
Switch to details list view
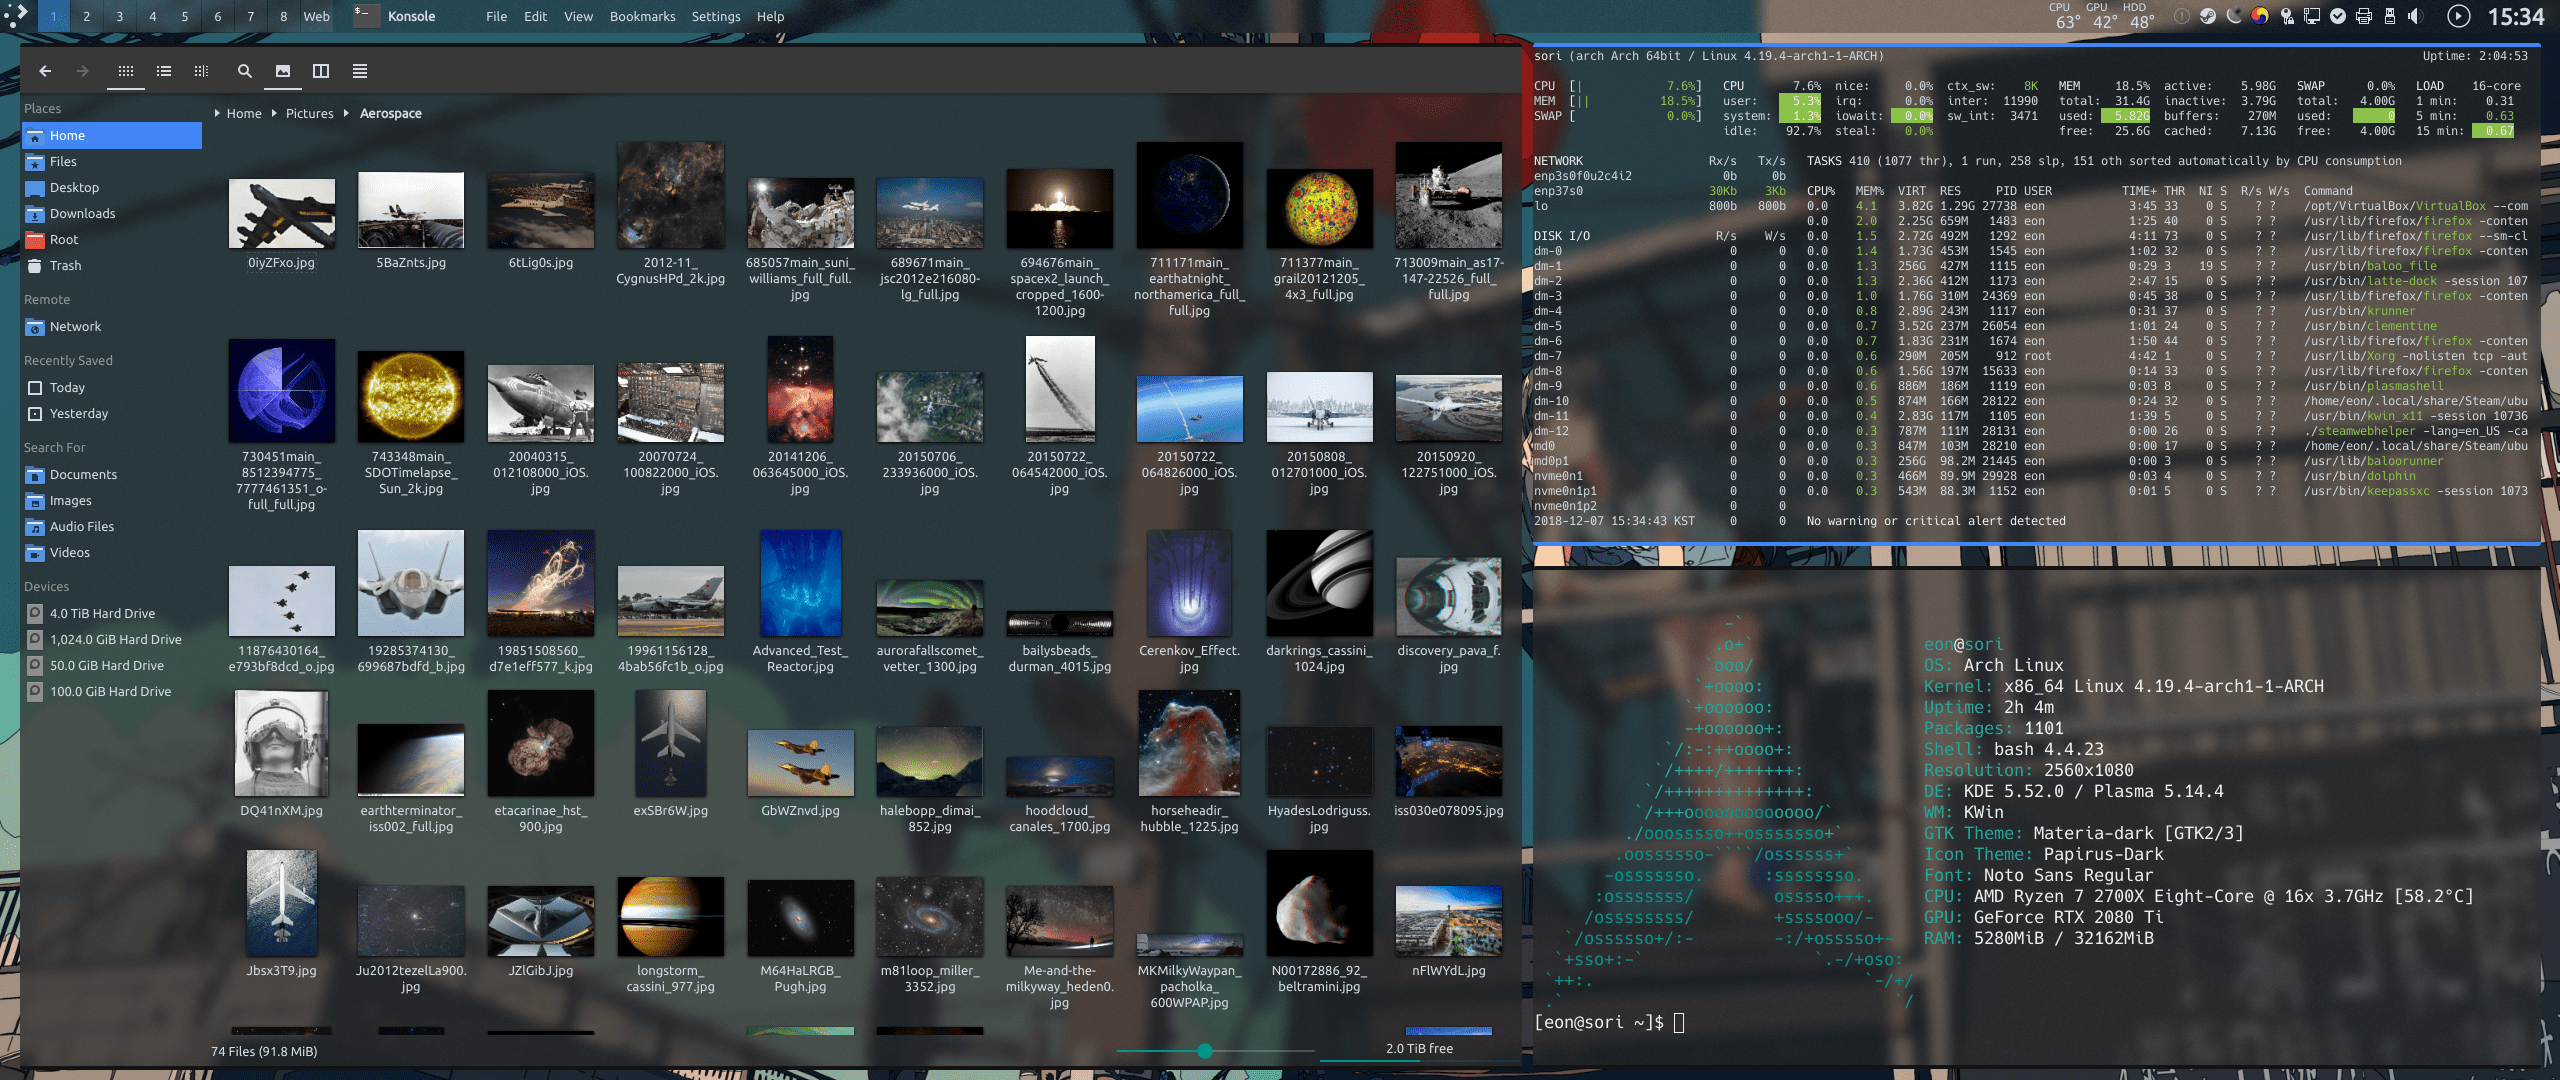tap(164, 71)
